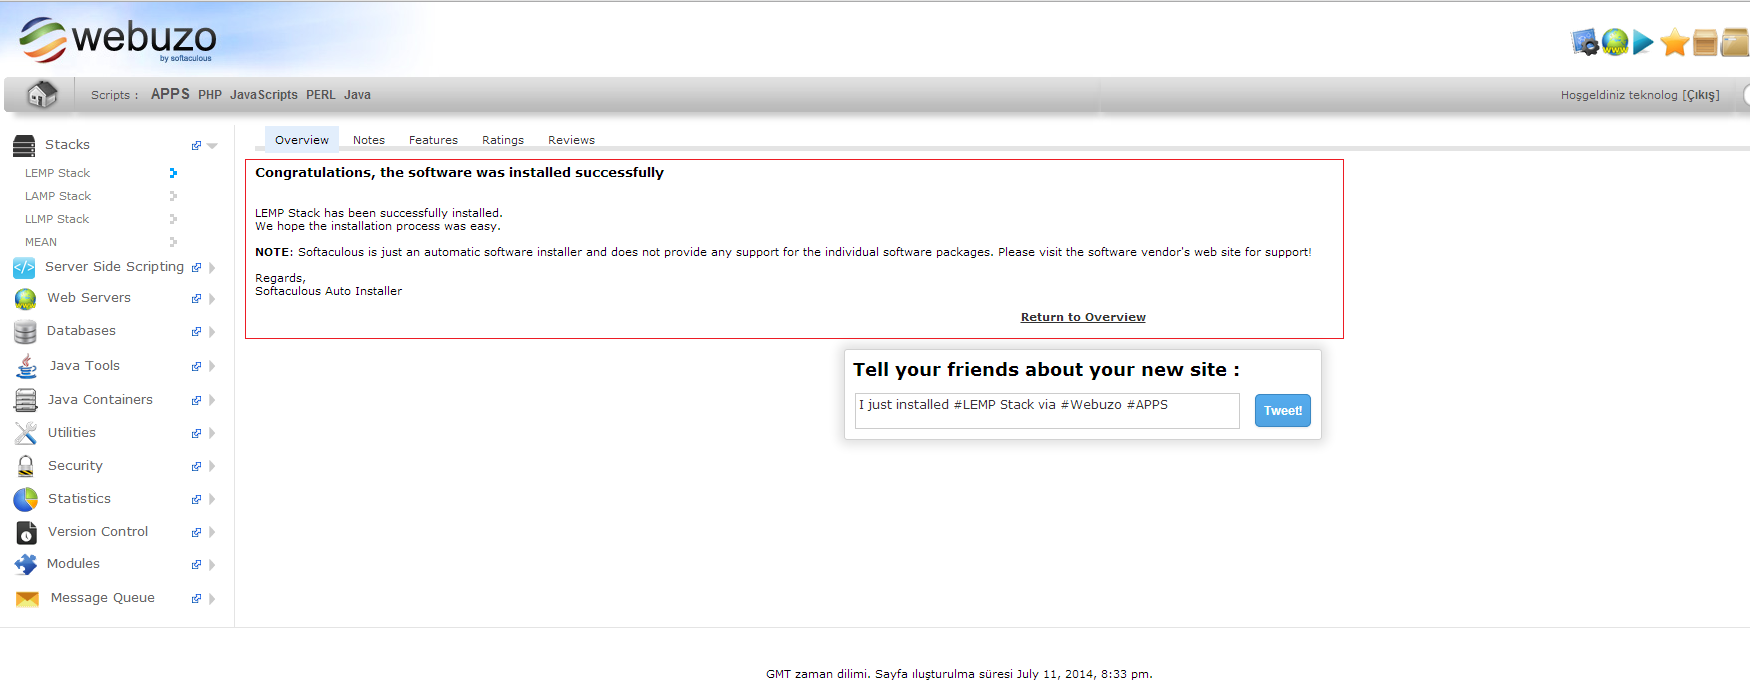The image size is (1750, 698).
Task: Expand the Modules category arrow
Action: click(x=212, y=565)
